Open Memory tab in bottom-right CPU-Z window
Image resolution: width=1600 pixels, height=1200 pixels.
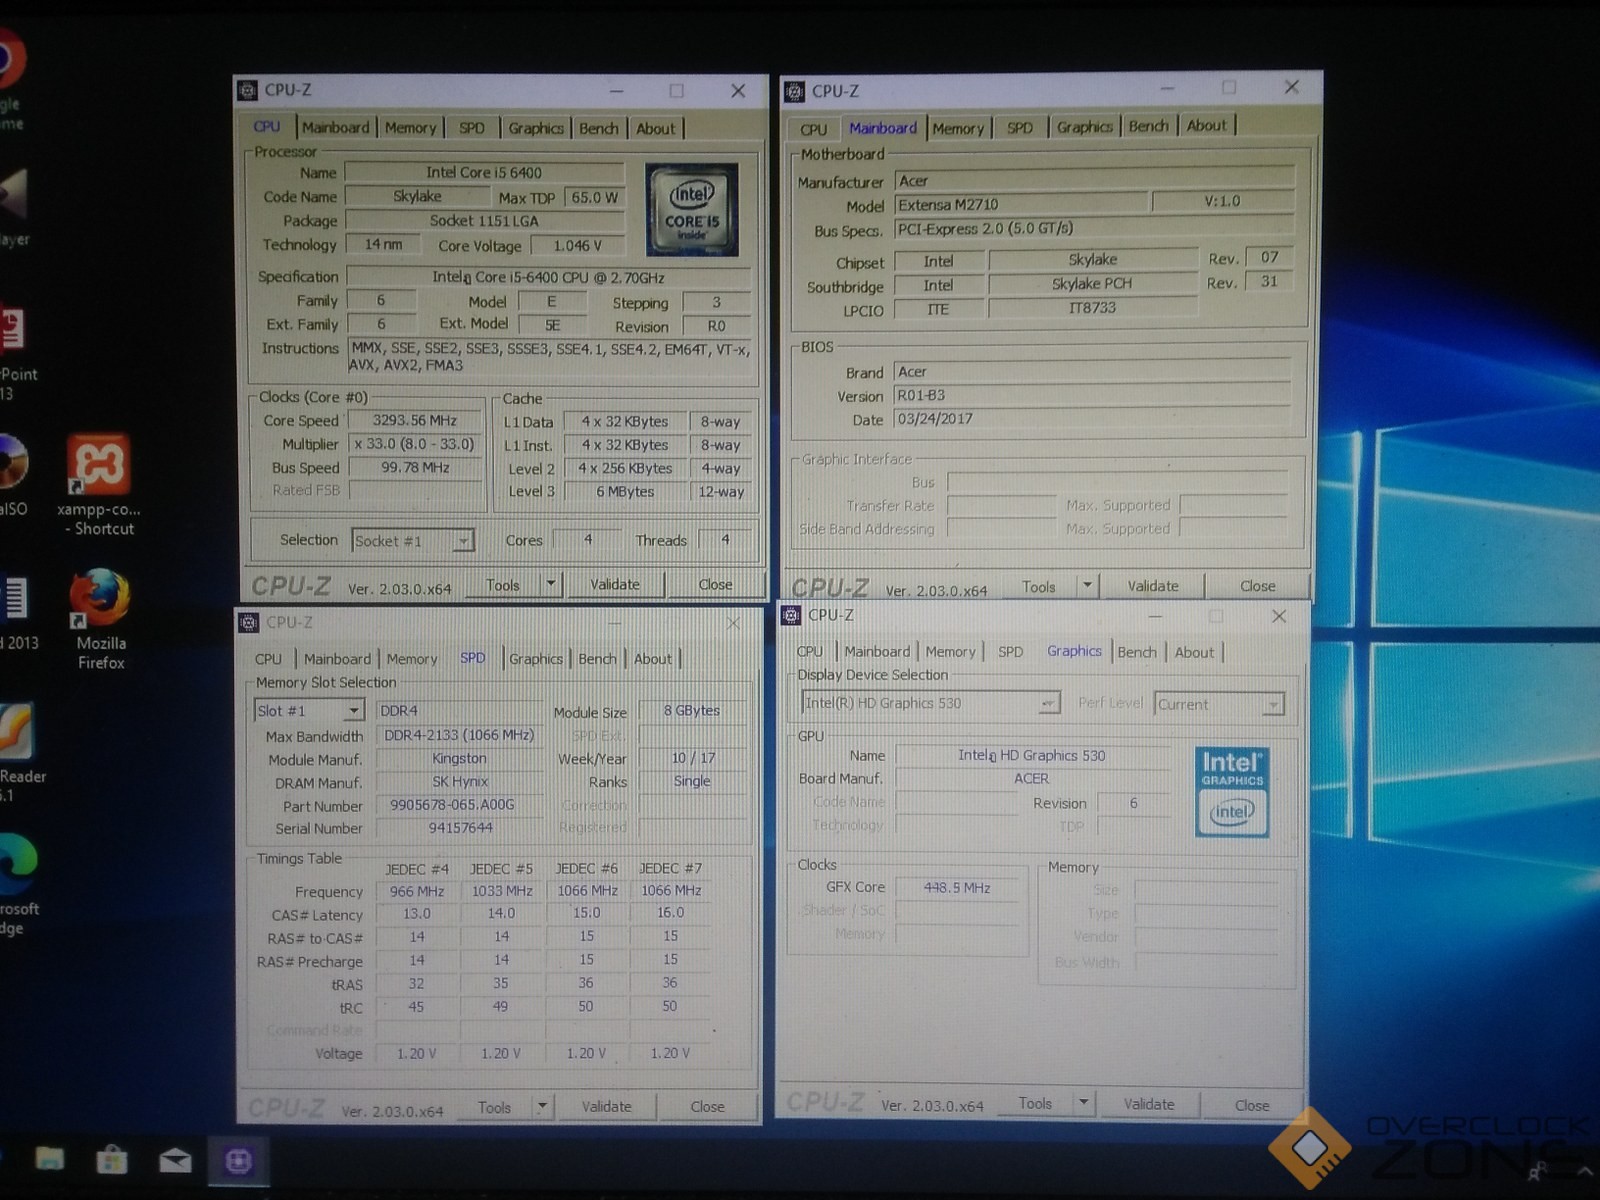[950, 652]
